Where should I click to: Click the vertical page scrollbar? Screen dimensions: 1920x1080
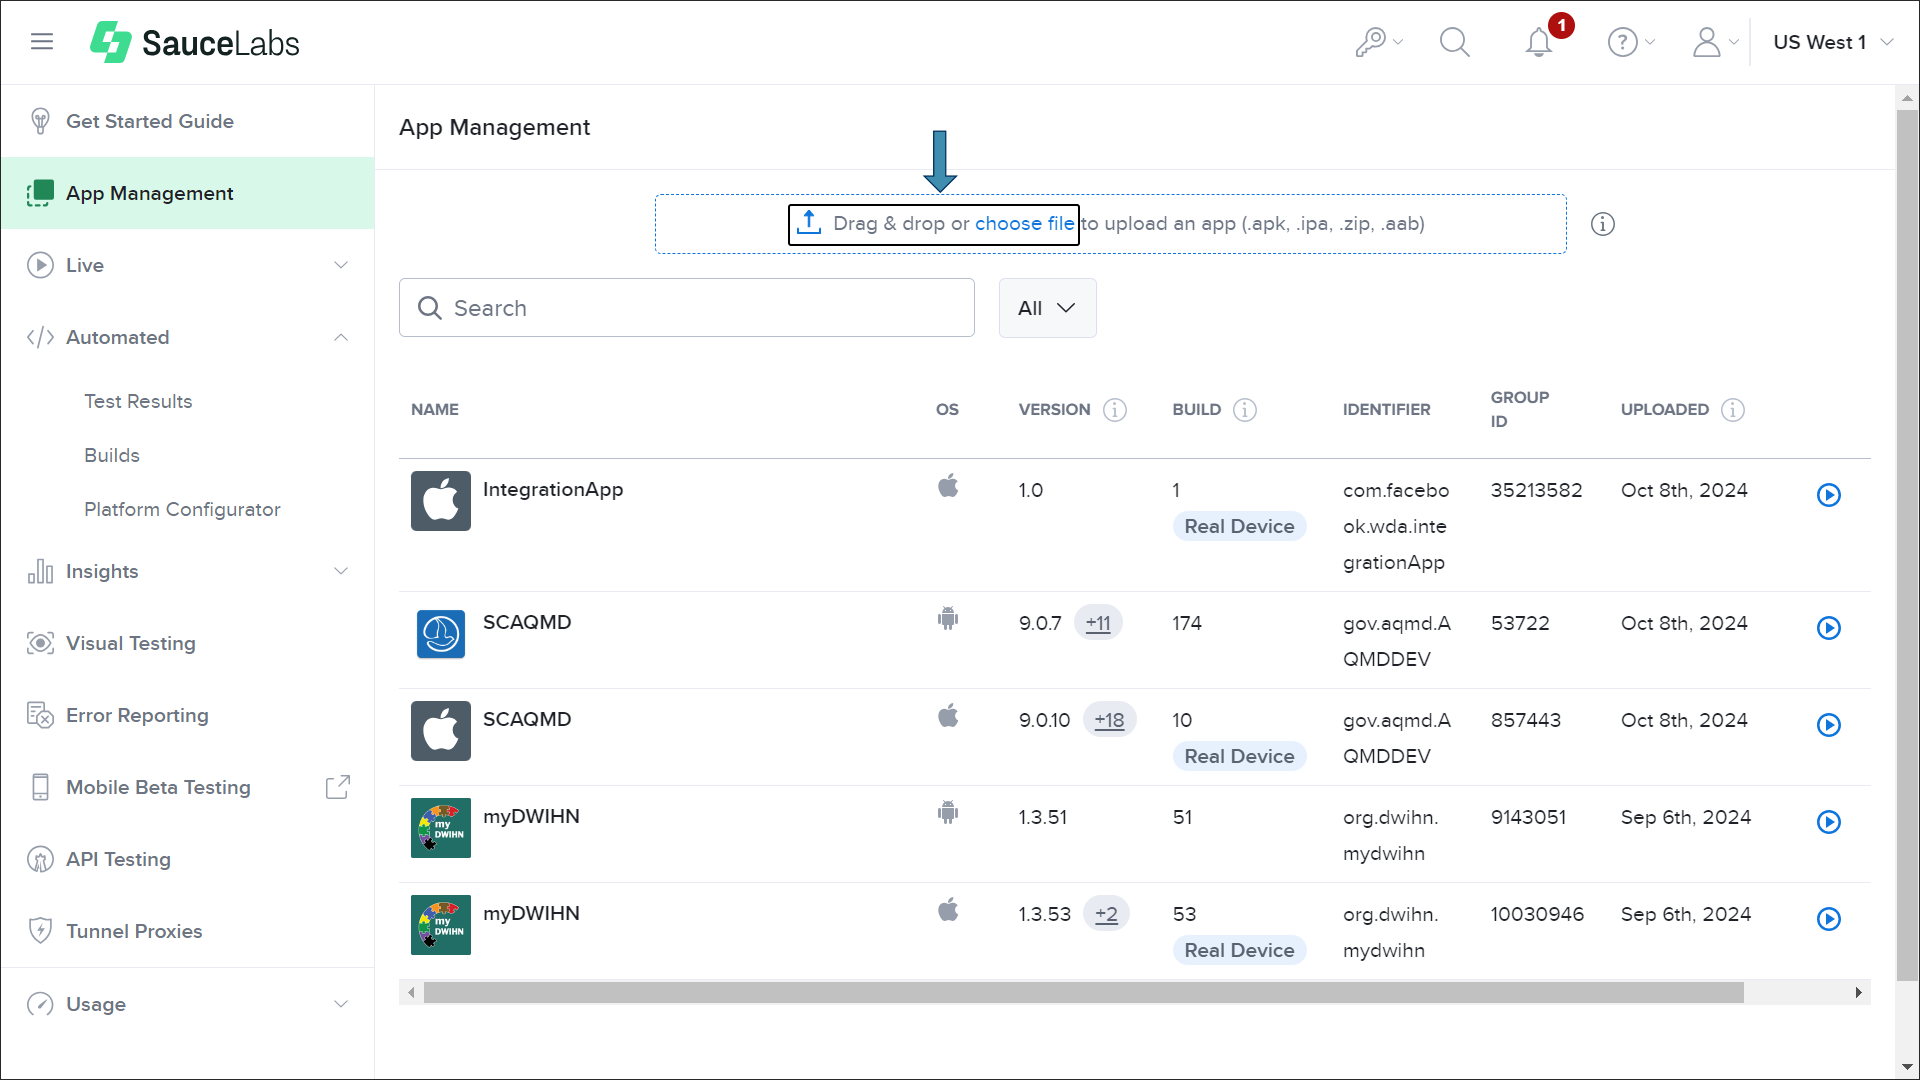pyautogui.click(x=1907, y=545)
